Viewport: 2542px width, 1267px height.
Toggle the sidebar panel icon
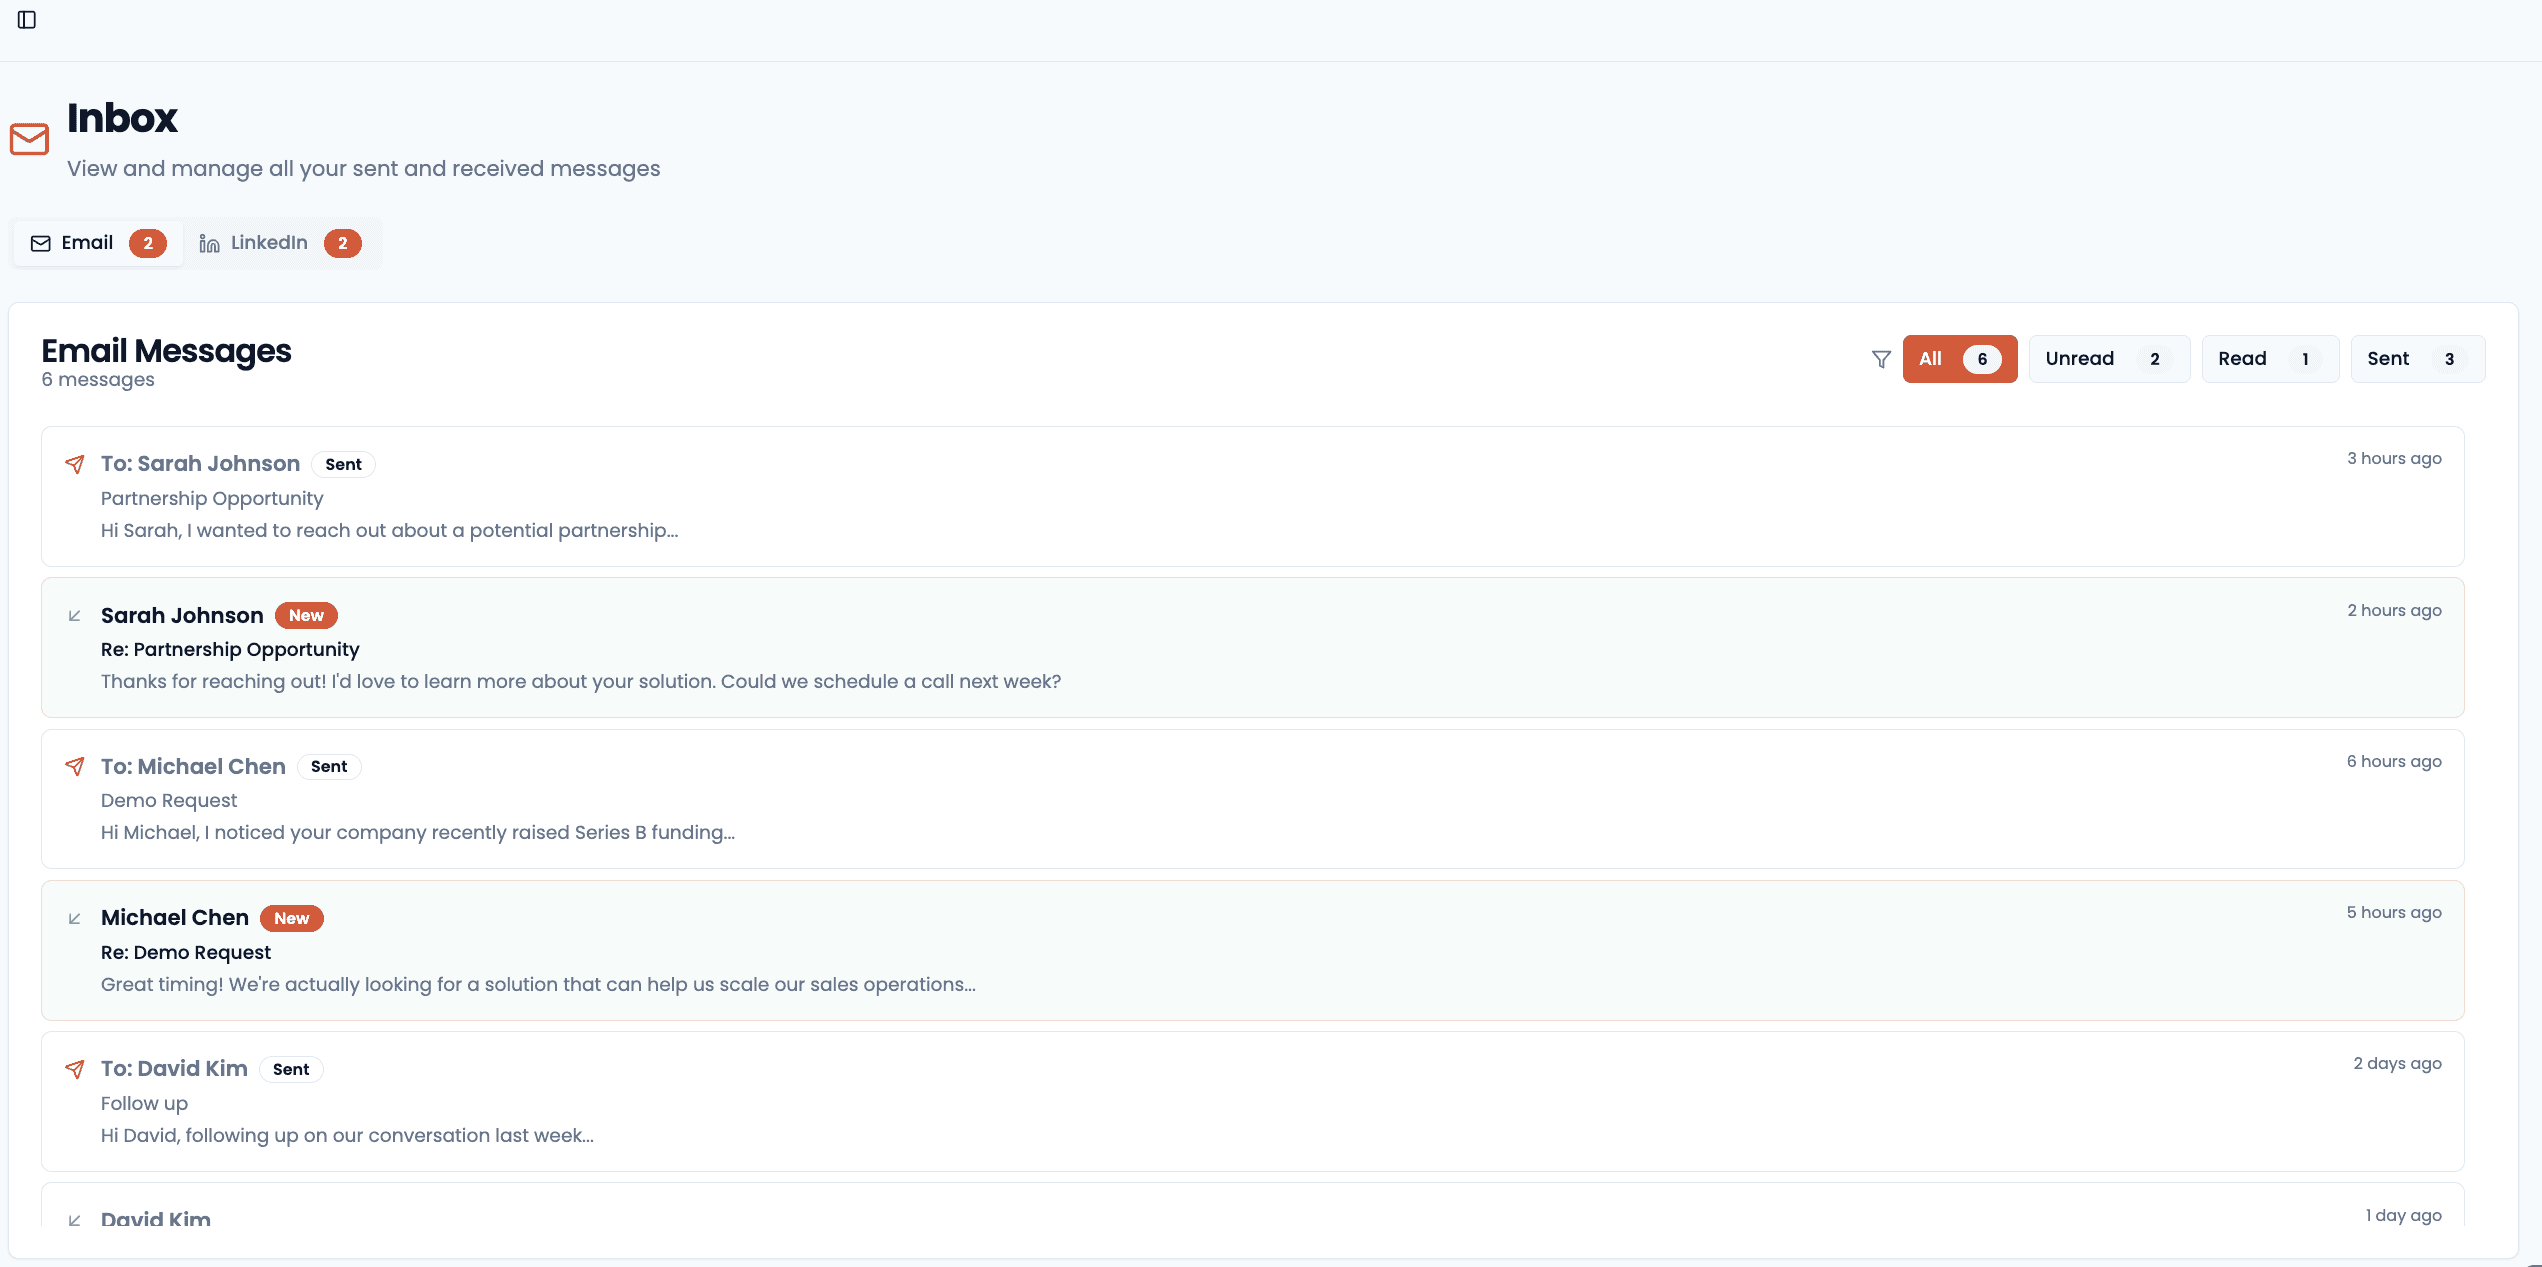pyautogui.click(x=27, y=20)
